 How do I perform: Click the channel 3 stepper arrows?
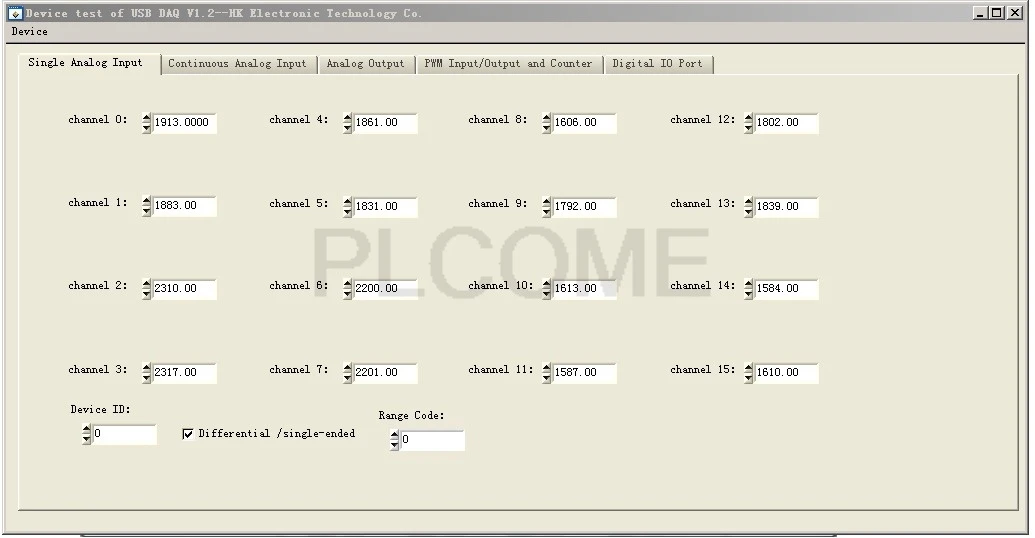147,372
